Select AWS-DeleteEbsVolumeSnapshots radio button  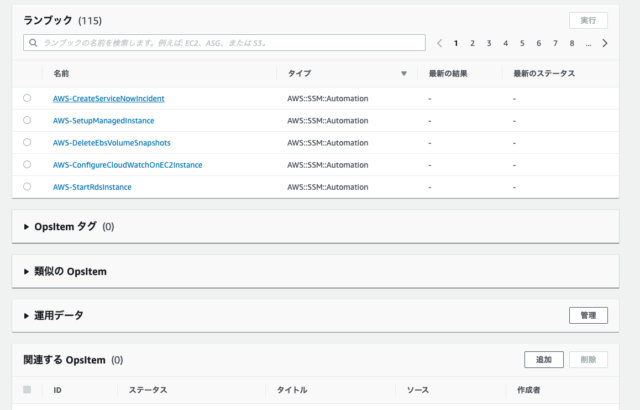pyautogui.click(x=27, y=142)
